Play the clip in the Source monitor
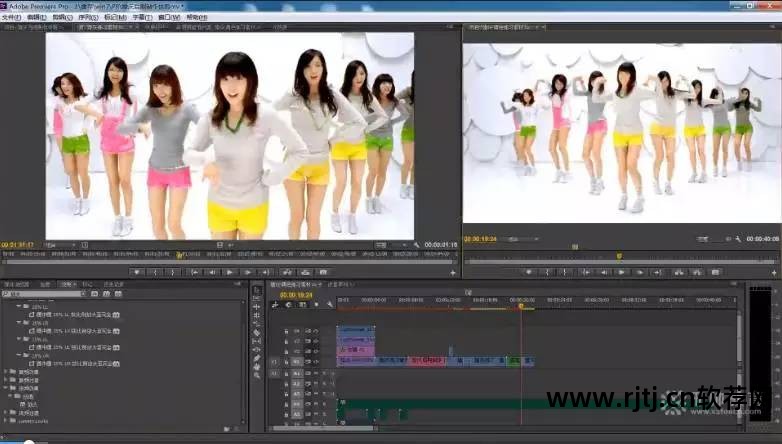The width and height of the screenshot is (782, 444). coord(229,272)
